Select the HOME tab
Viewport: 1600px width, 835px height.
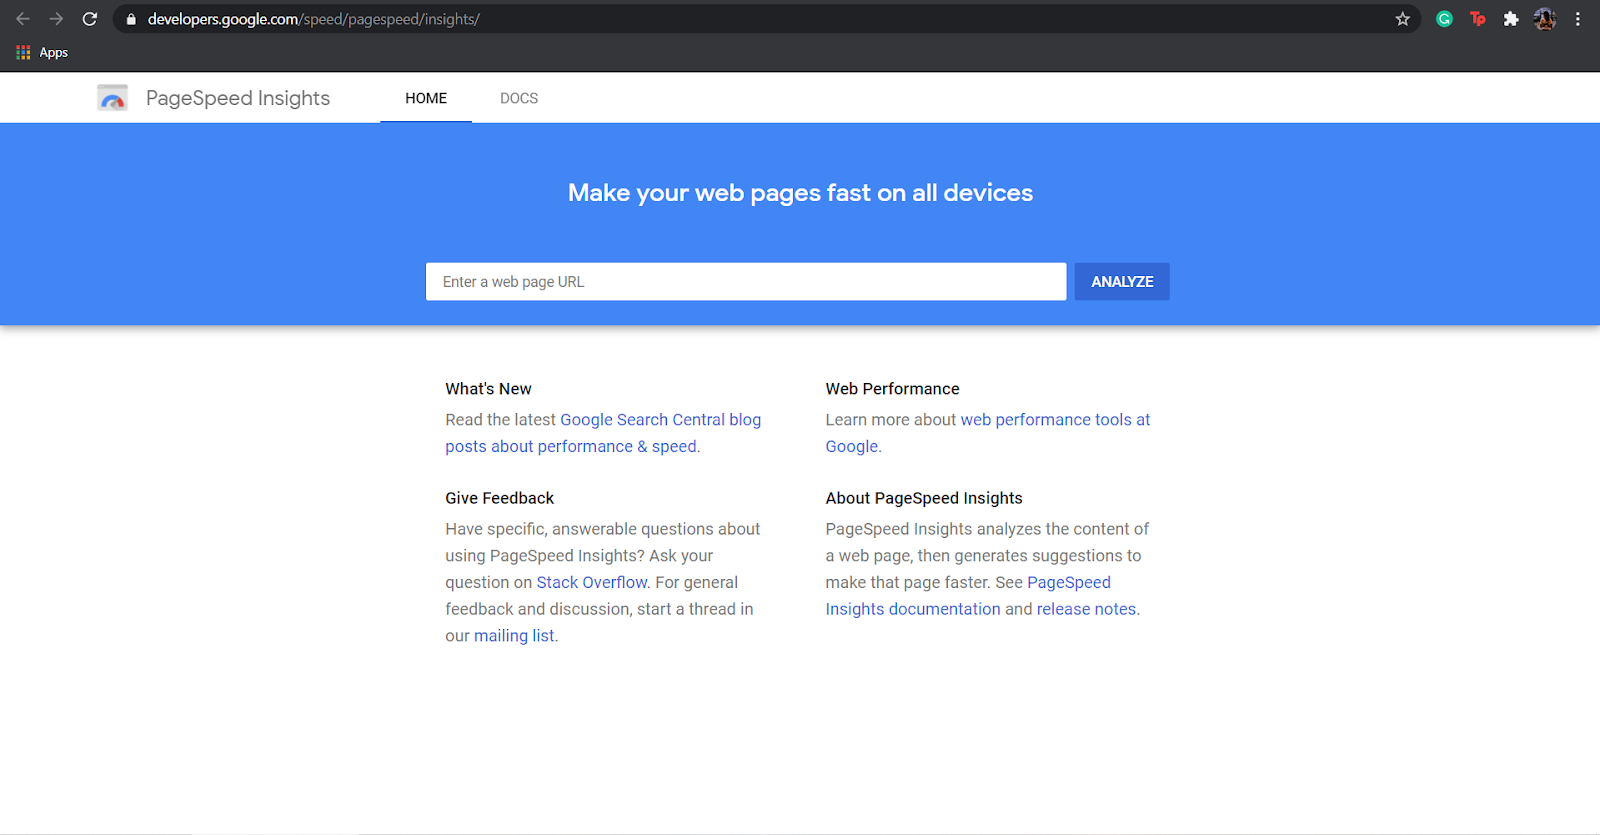(x=426, y=98)
